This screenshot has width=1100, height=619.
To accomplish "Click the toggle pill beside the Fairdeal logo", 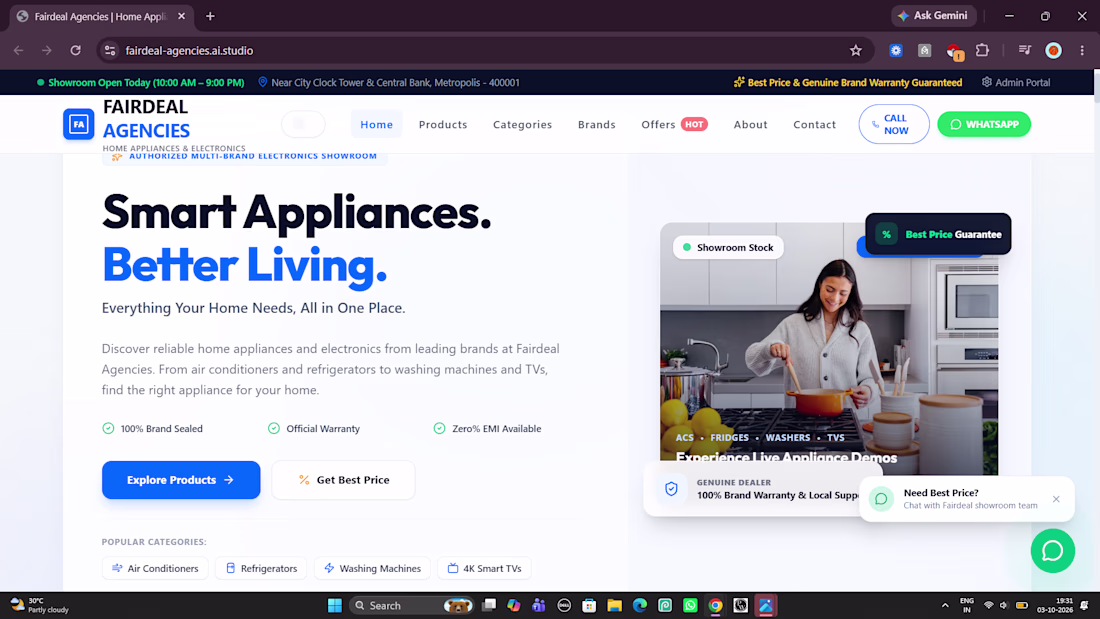I will pos(303,124).
